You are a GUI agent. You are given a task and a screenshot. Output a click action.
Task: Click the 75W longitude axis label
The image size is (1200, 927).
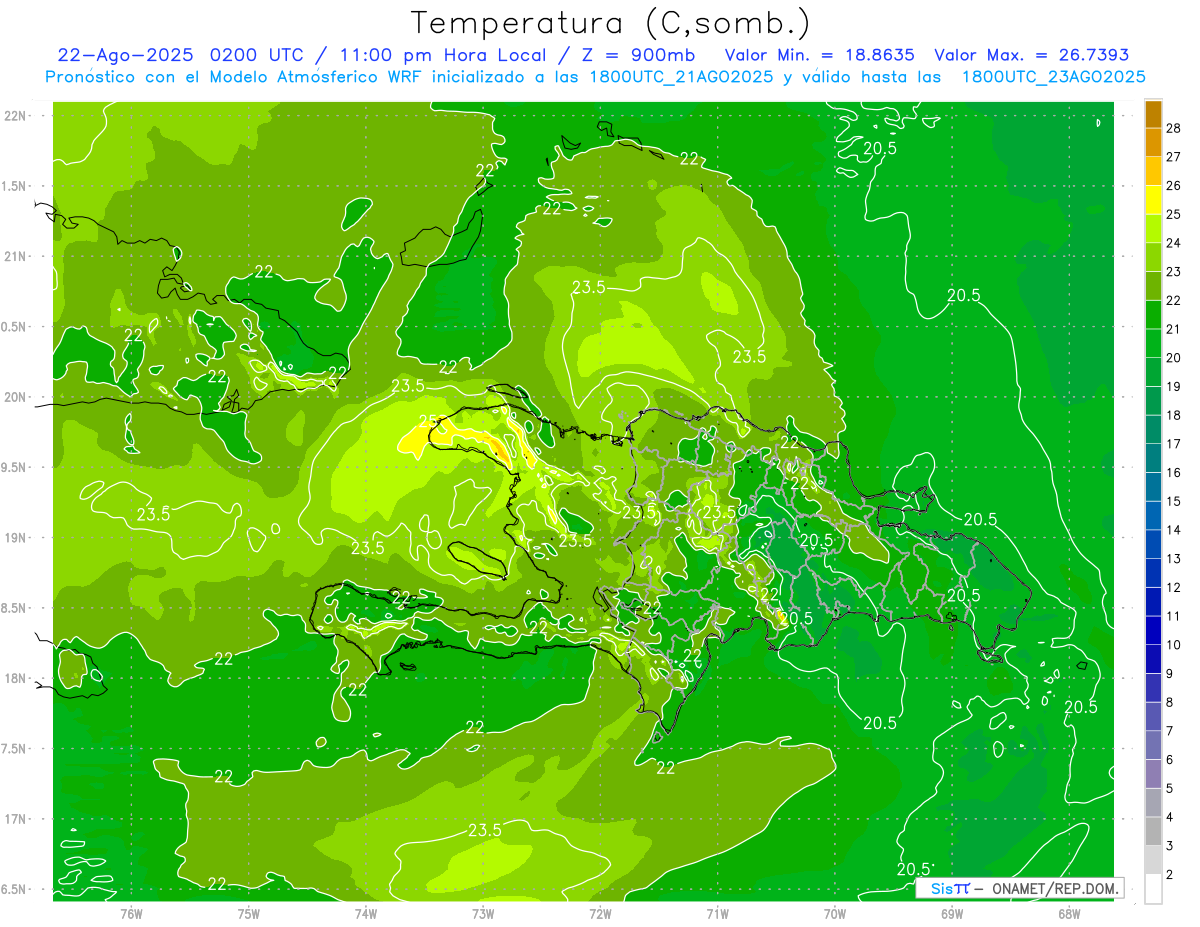coord(249,913)
